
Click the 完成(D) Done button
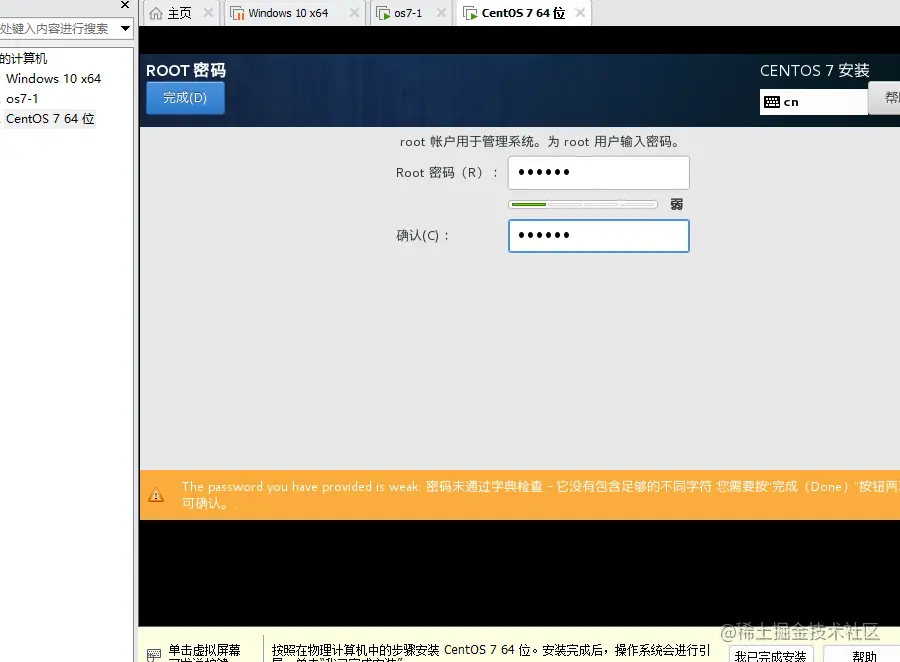pos(185,98)
